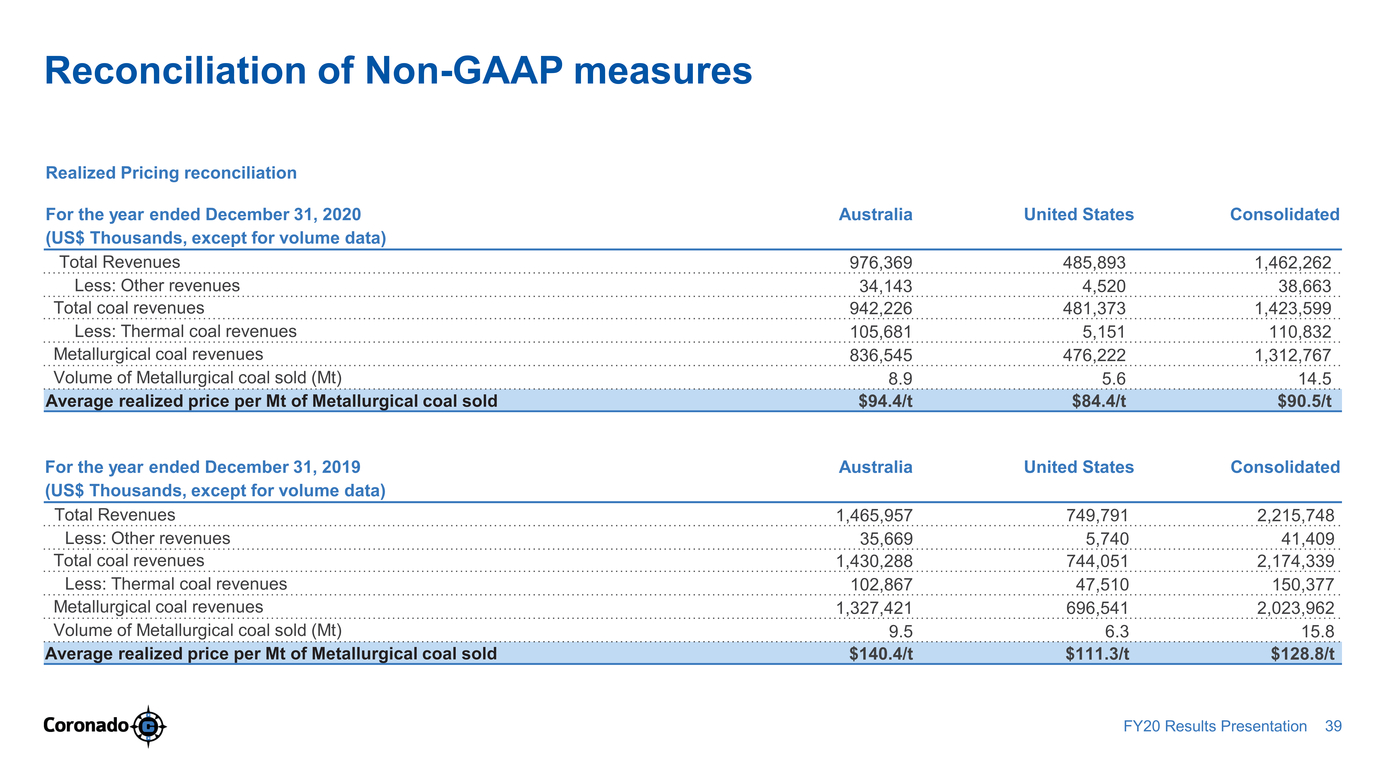Select Other revenues value 41,409
Screen dimensions: 1386x780
click(x=1307, y=539)
